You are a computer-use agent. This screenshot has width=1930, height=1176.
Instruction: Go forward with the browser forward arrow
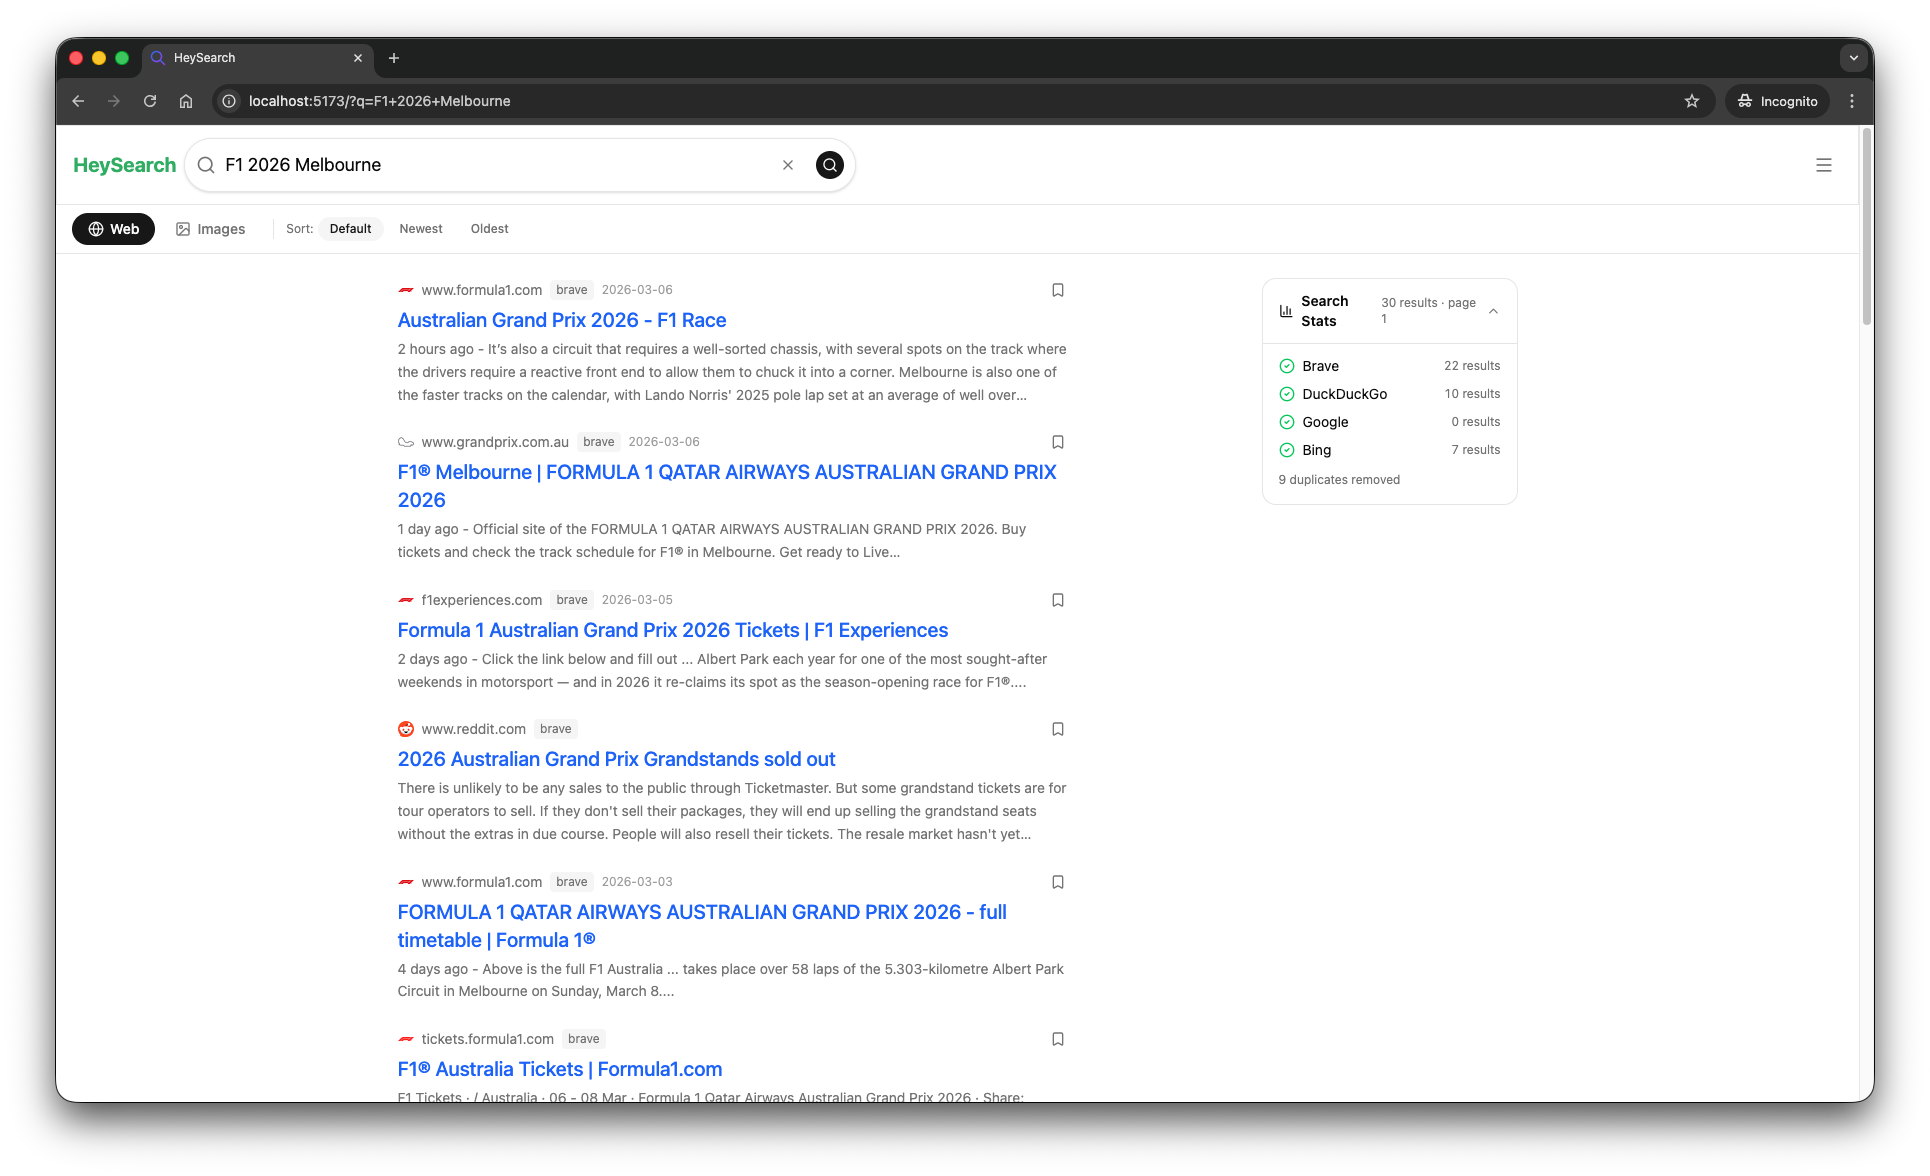(x=114, y=101)
